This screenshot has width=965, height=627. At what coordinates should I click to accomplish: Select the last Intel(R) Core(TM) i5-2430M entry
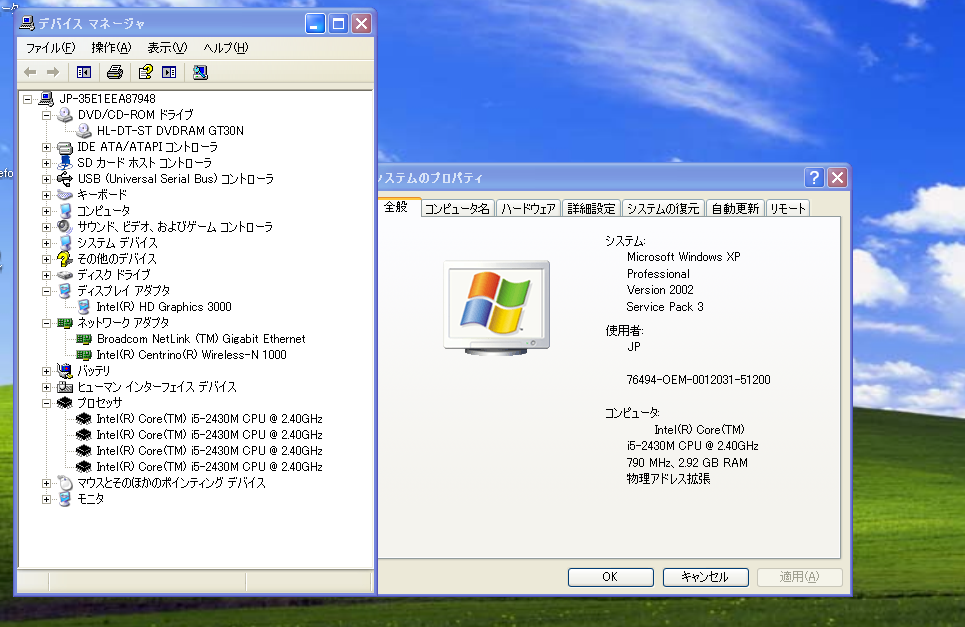click(209, 466)
